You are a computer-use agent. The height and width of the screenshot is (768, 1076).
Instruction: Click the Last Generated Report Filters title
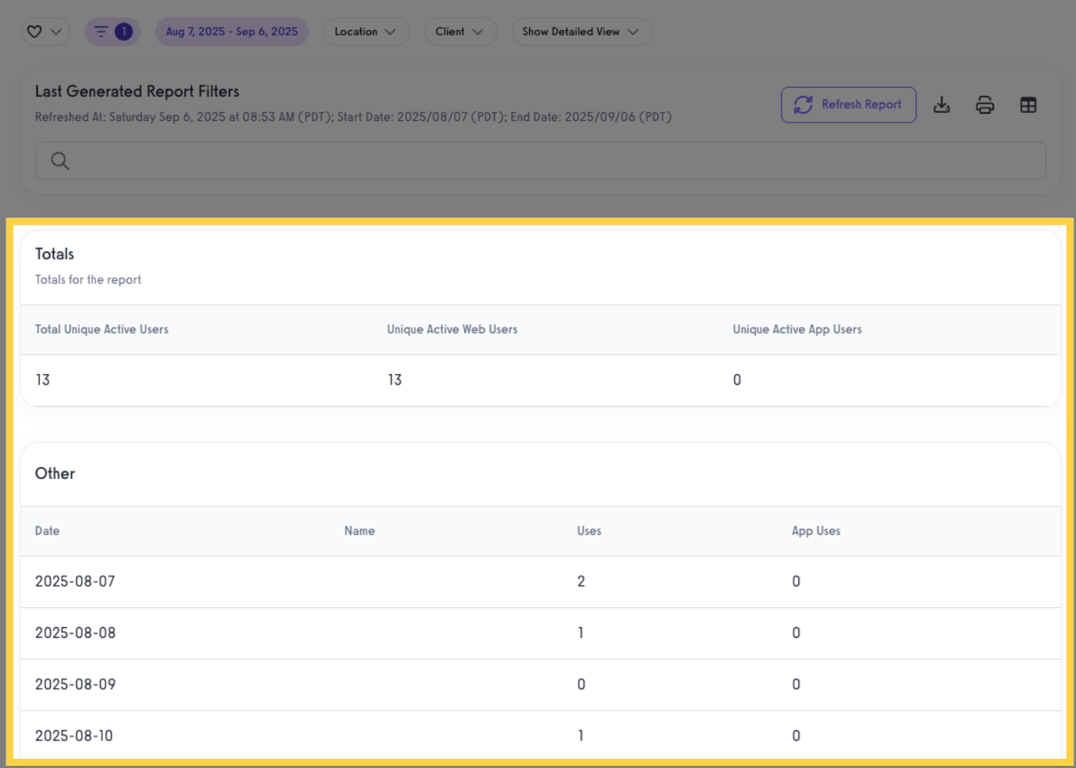pos(137,91)
